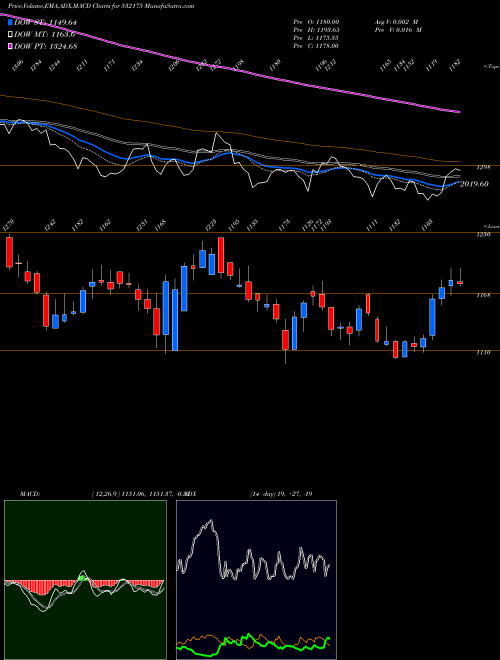Click the ADX '(14 day) 19, +27, -19' text
This screenshot has width=500, height=660.
coord(281,494)
